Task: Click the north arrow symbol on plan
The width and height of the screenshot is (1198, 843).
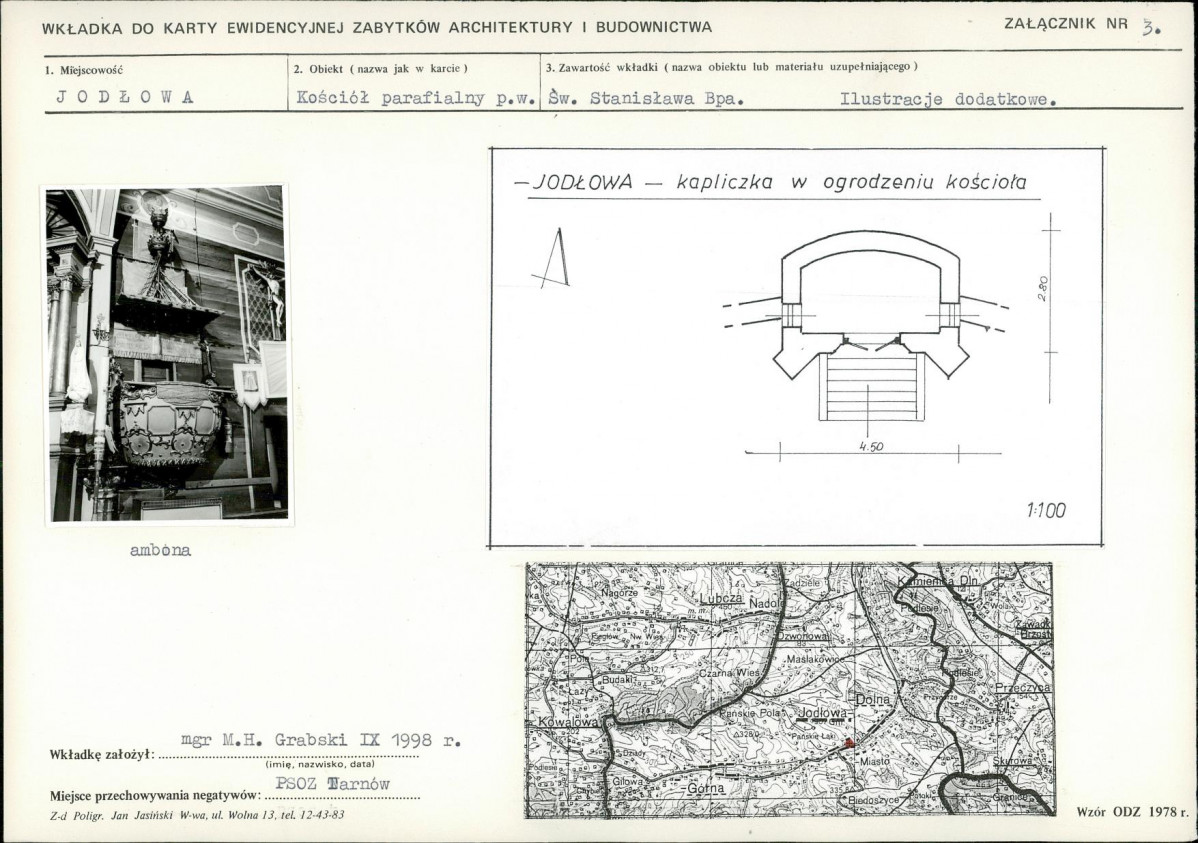Action: pyautogui.click(x=551, y=258)
